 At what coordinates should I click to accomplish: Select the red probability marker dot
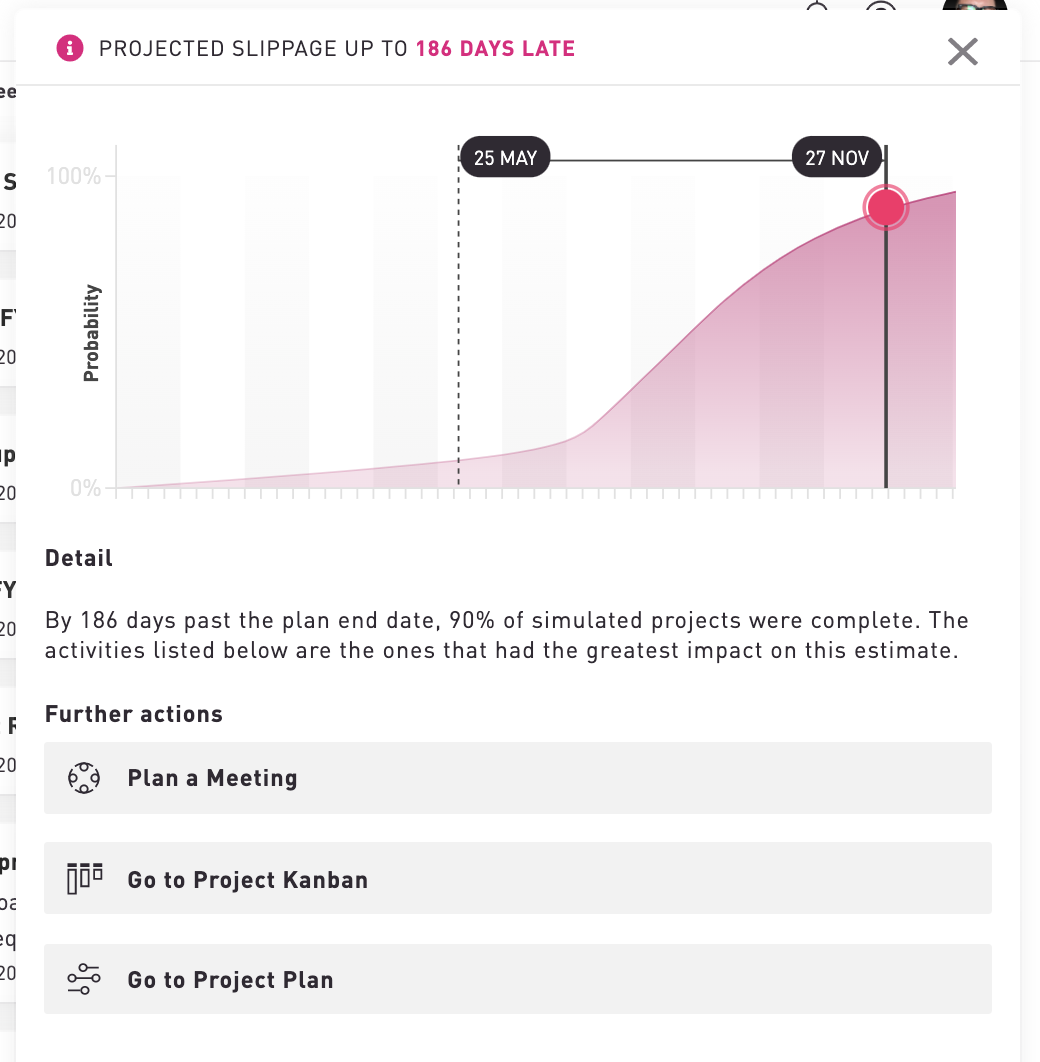coord(886,207)
